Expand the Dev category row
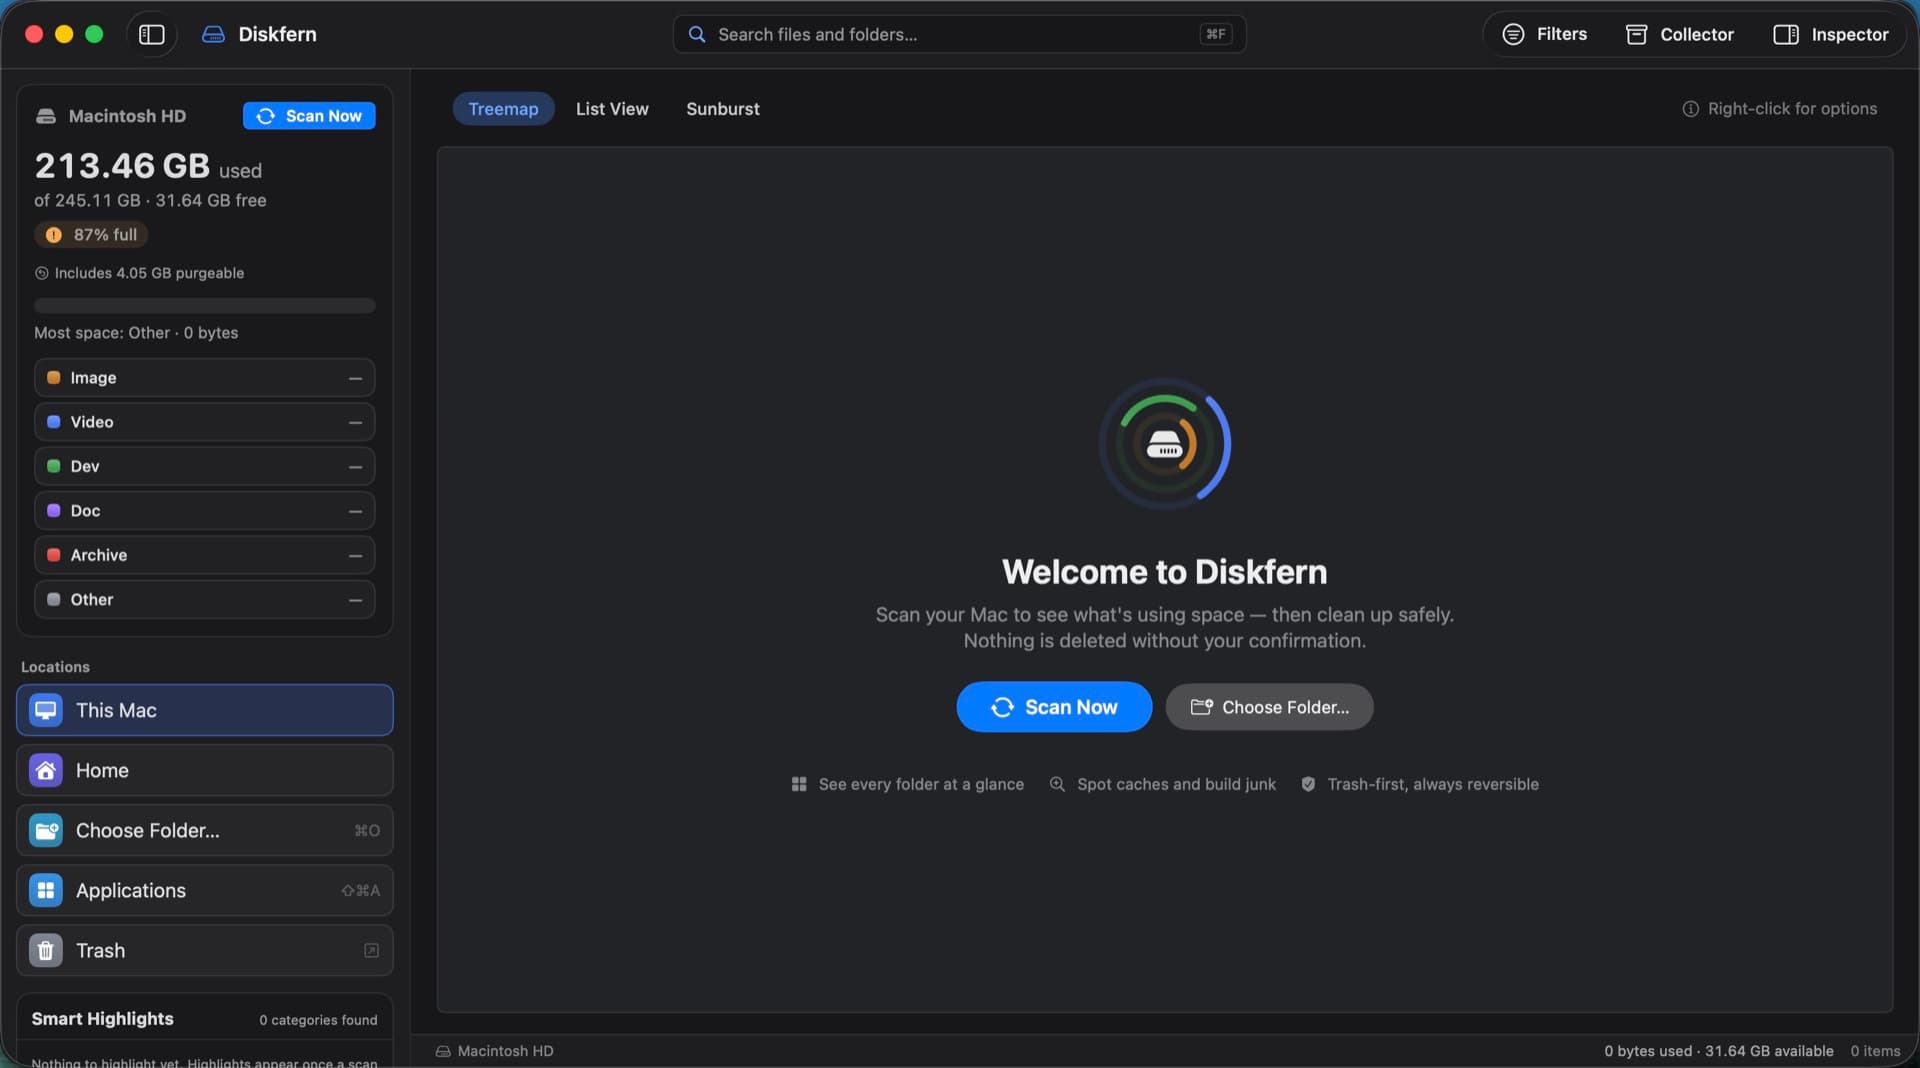 (205, 466)
